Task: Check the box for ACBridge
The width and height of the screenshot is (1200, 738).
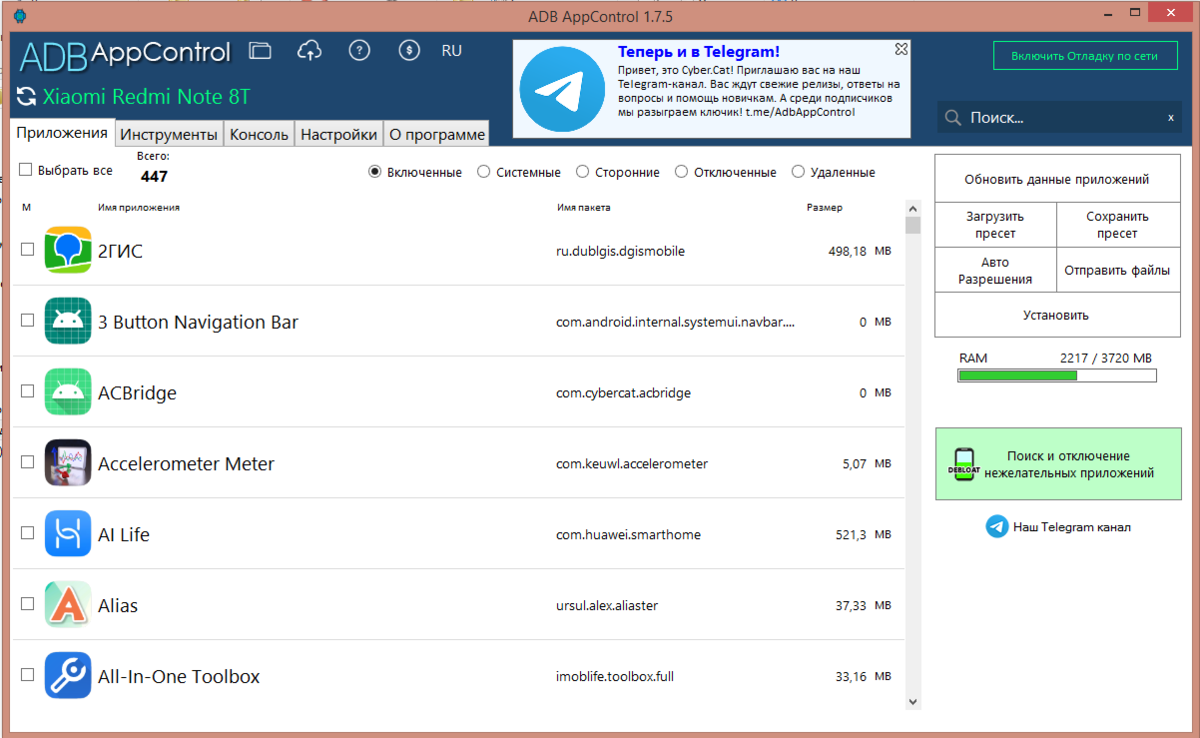Action: pos(28,392)
